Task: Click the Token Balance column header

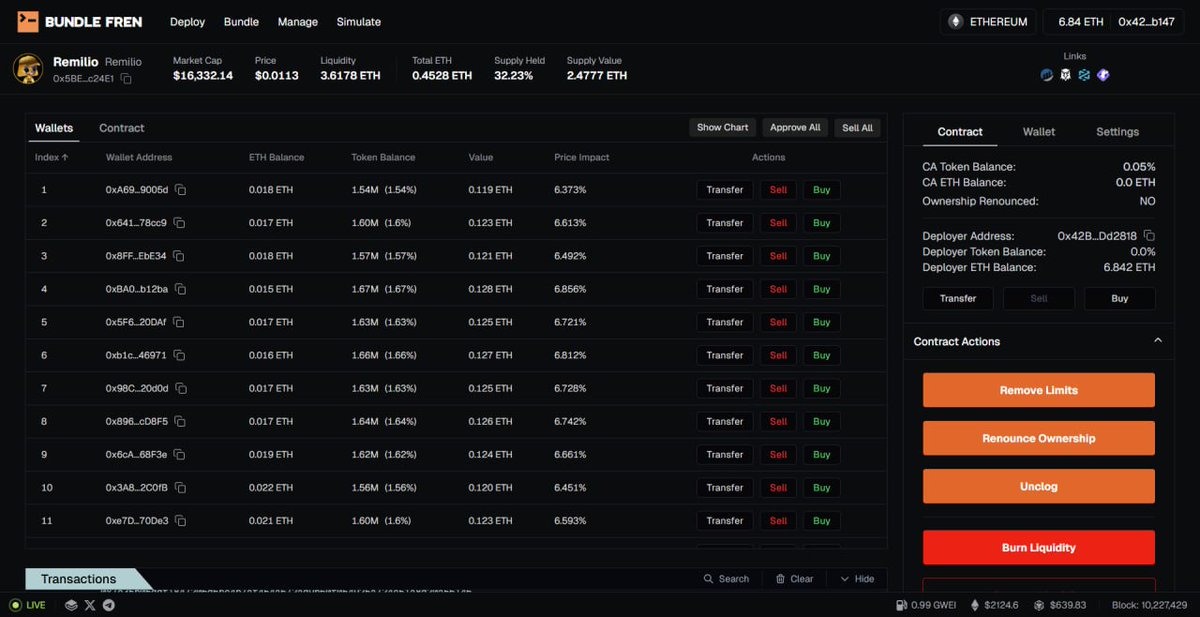Action: (x=383, y=157)
